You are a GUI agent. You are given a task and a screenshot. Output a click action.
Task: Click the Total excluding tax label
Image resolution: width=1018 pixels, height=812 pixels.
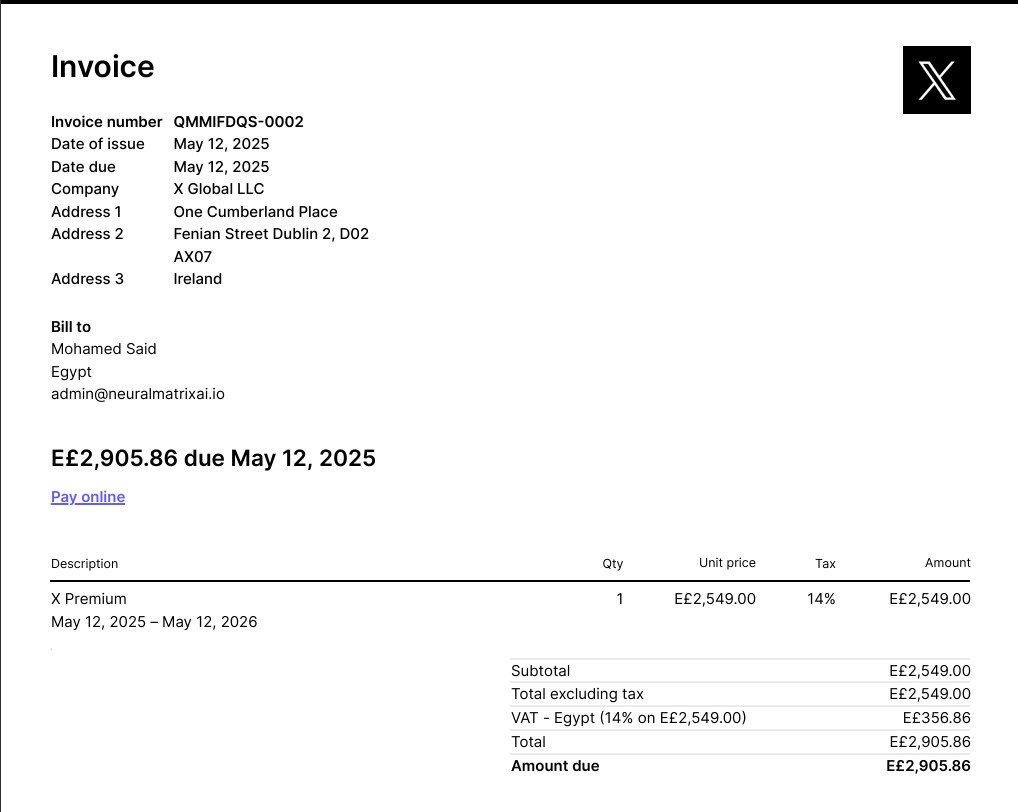click(x=577, y=694)
